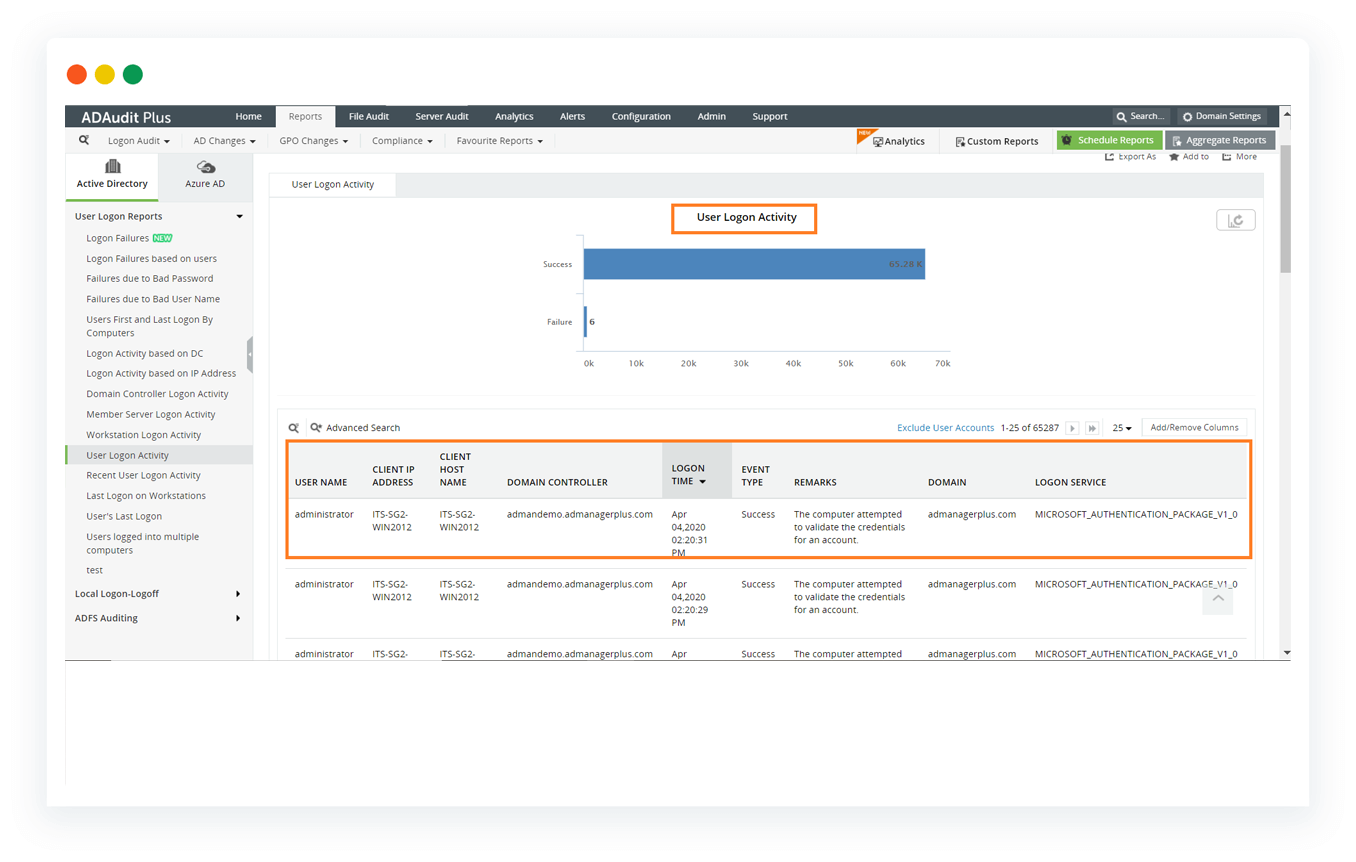The image size is (1356, 862).
Task: Click the top Search field
Action: [1141, 116]
